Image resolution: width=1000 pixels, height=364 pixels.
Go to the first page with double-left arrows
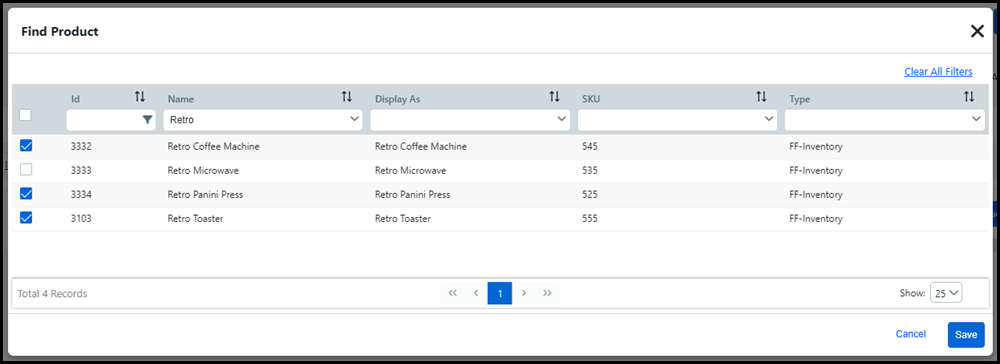[453, 293]
